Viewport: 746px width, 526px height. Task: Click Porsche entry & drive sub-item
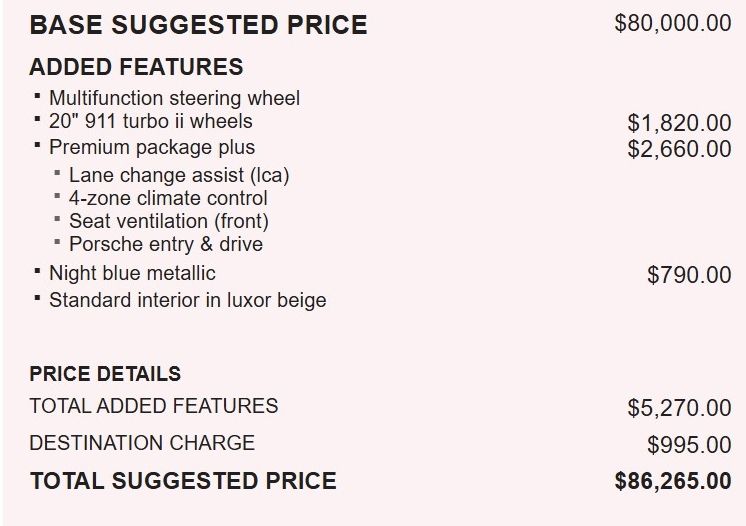165,244
